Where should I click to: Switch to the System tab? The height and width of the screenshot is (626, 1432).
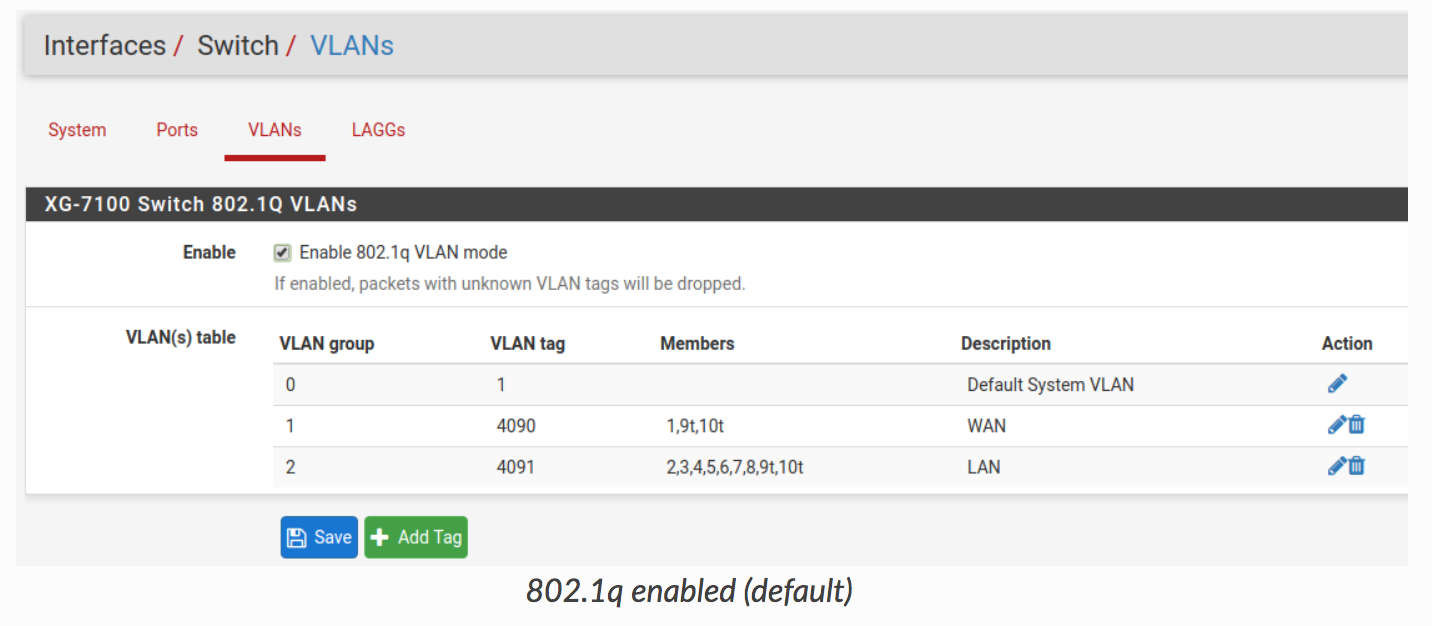pyautogui.click(x=77, y=130)
